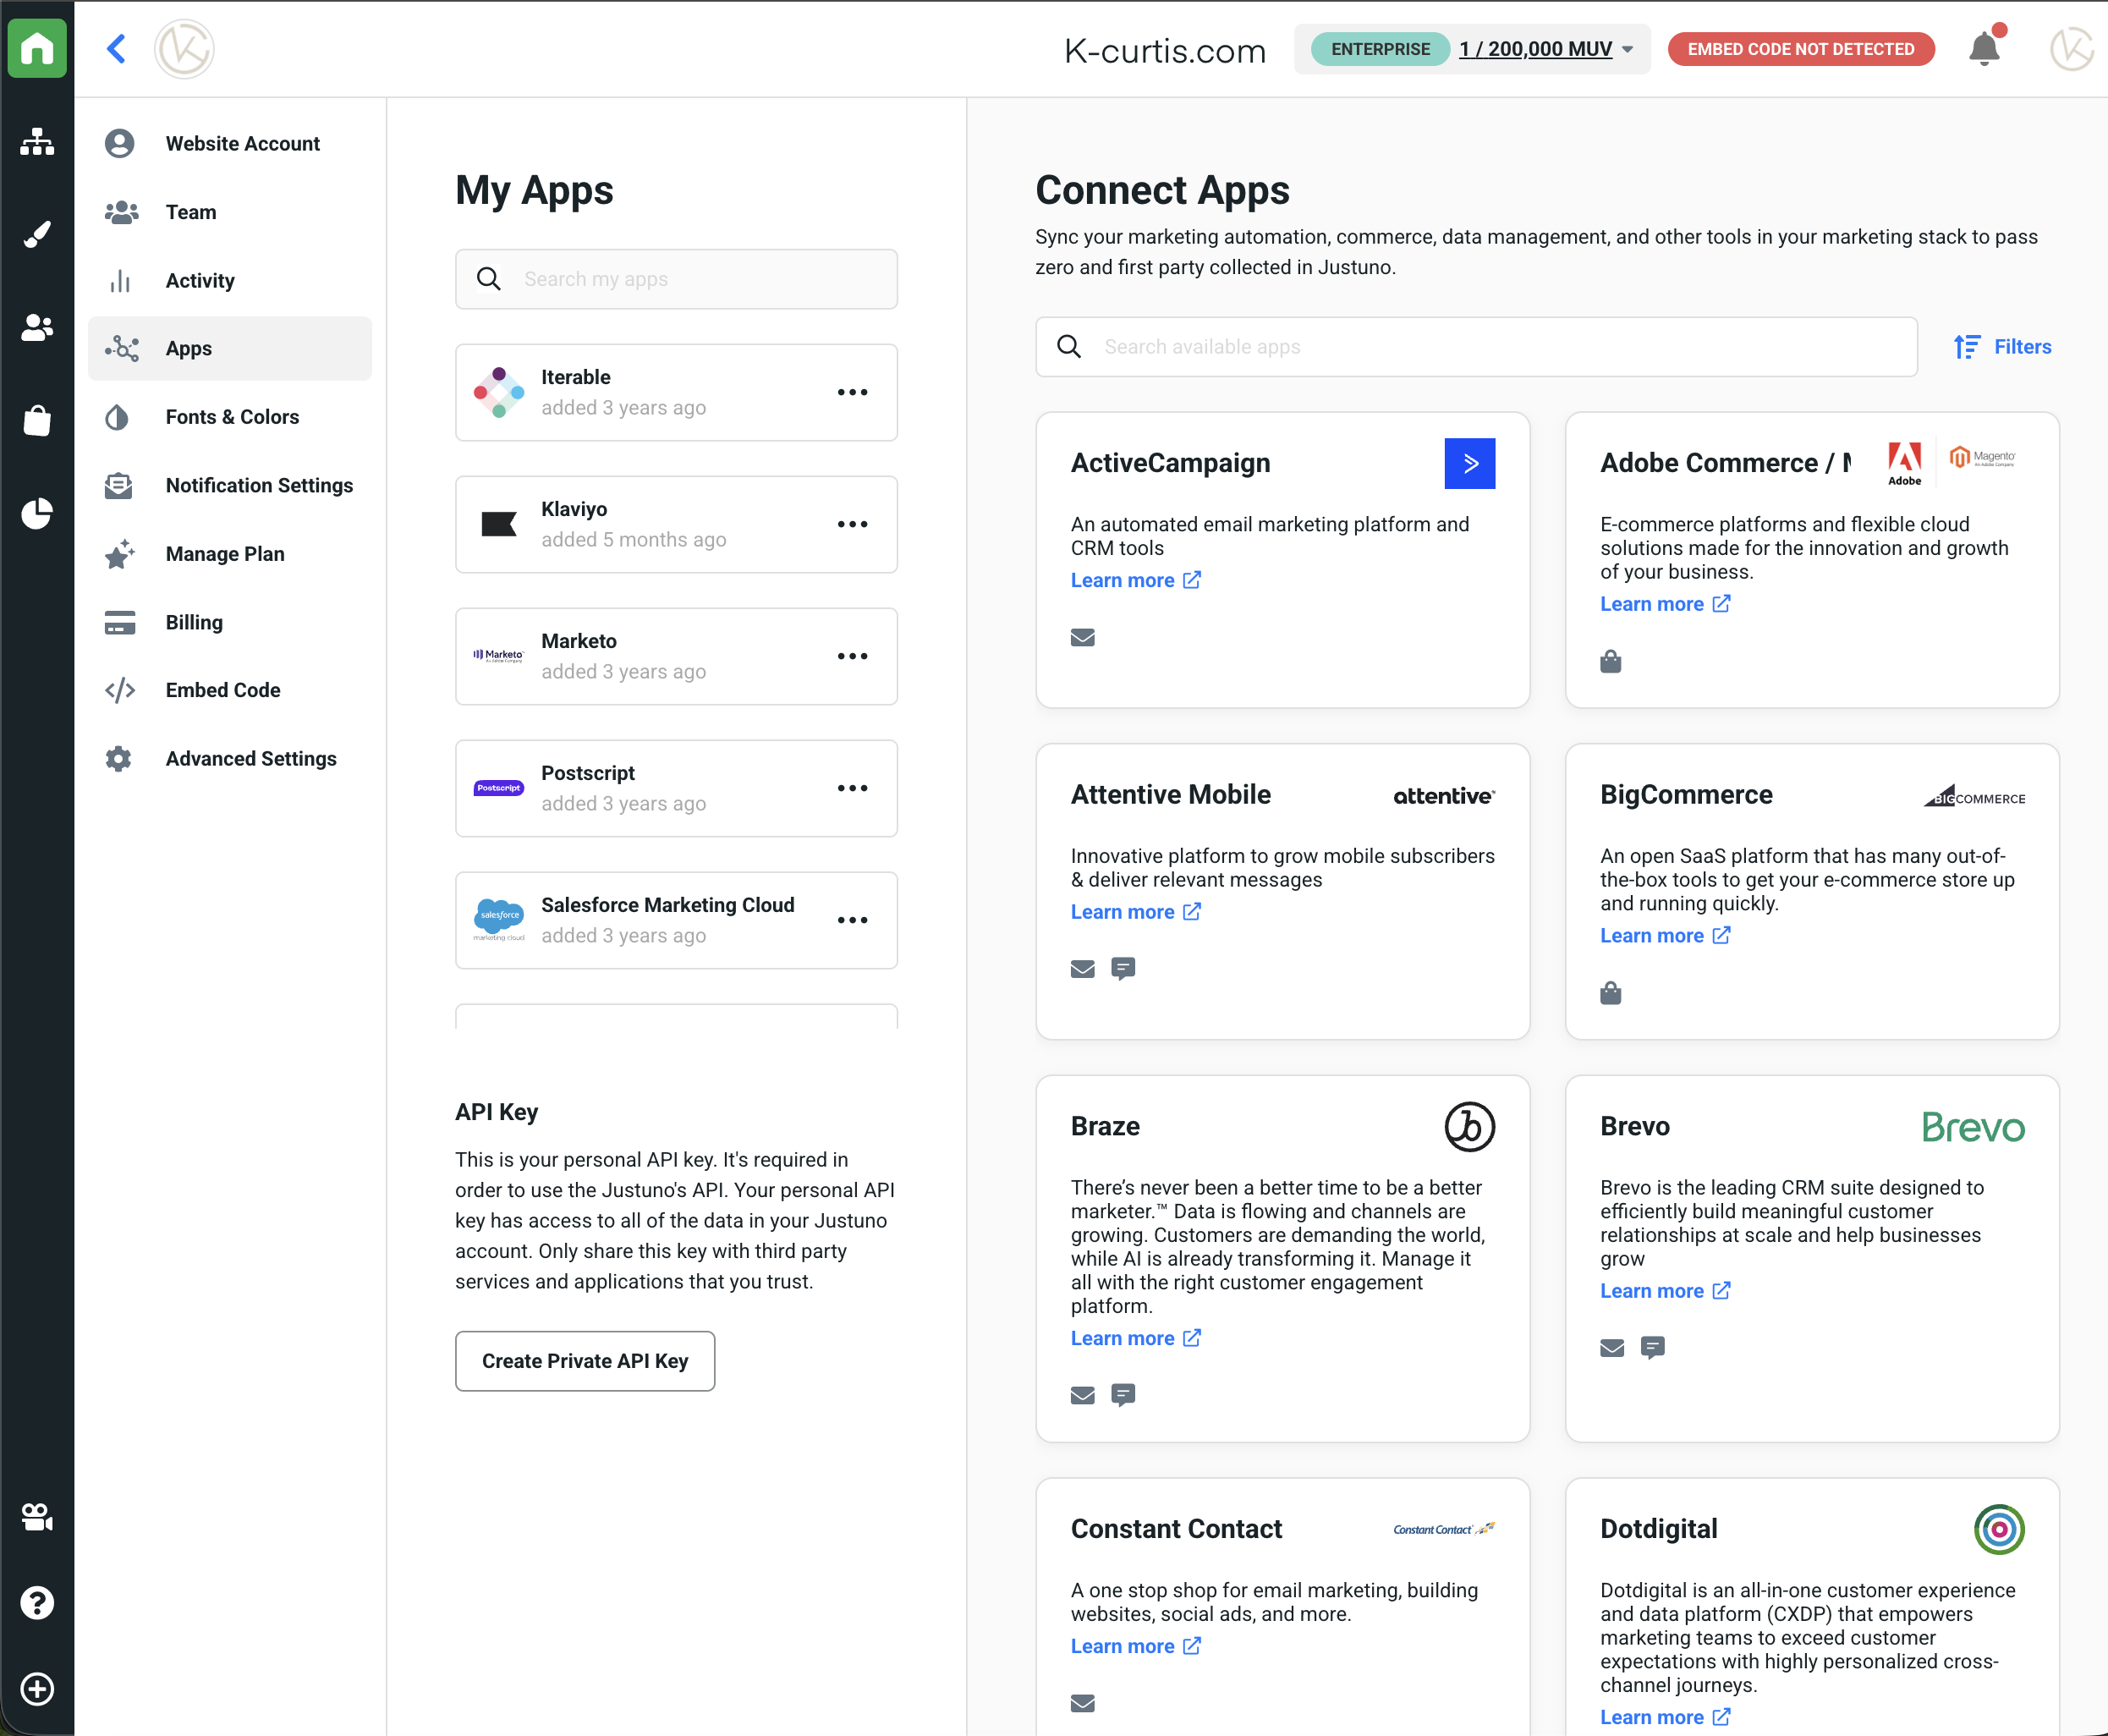Open Attentive Mobile Learn more link
The height and width of the screenshot is (1736, 2108).
[1136, 912]
